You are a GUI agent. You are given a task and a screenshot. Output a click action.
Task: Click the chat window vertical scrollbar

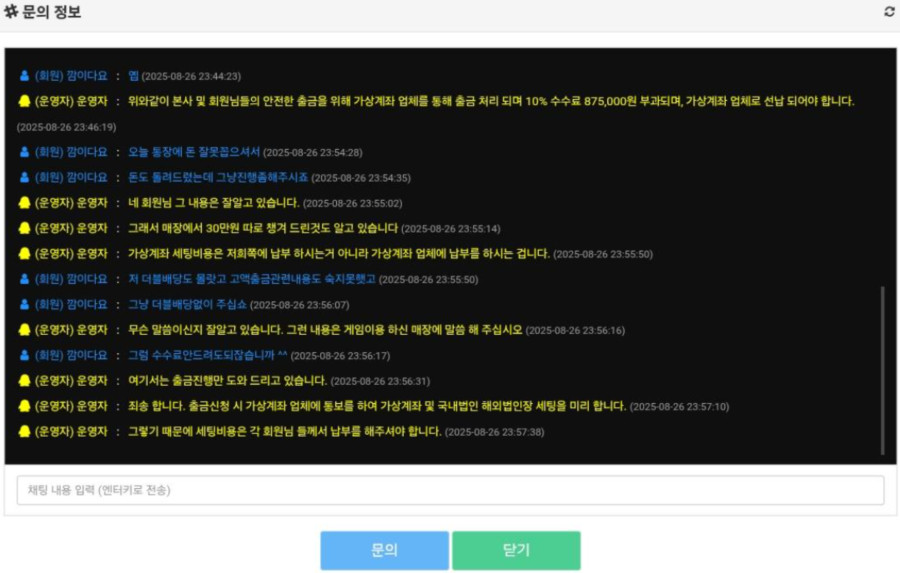[x=882, y=370]
